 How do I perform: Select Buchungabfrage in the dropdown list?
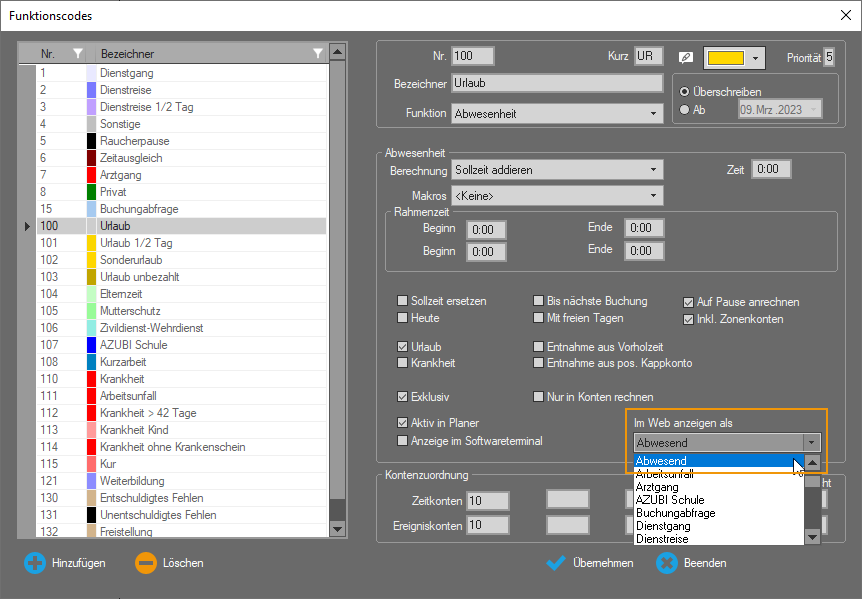point(675,513)
